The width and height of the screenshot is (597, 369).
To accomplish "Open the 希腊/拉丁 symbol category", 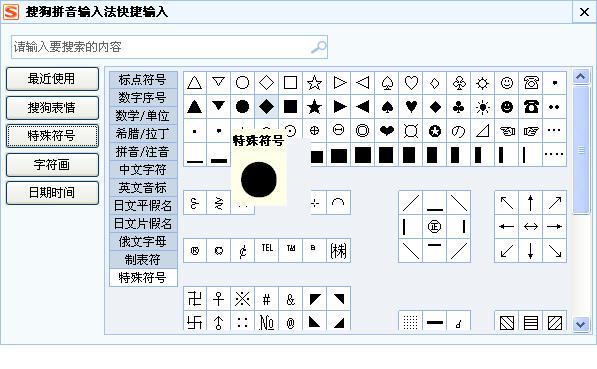I will click(143, 134).
